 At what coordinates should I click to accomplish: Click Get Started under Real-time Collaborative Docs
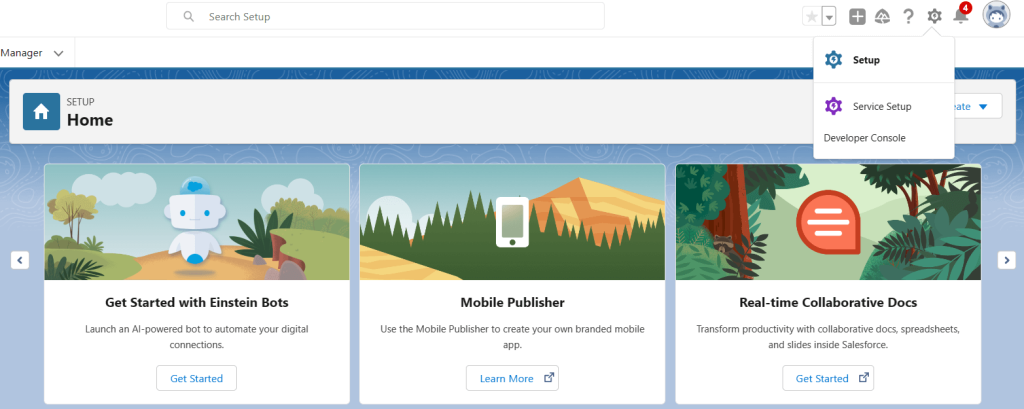828,378
